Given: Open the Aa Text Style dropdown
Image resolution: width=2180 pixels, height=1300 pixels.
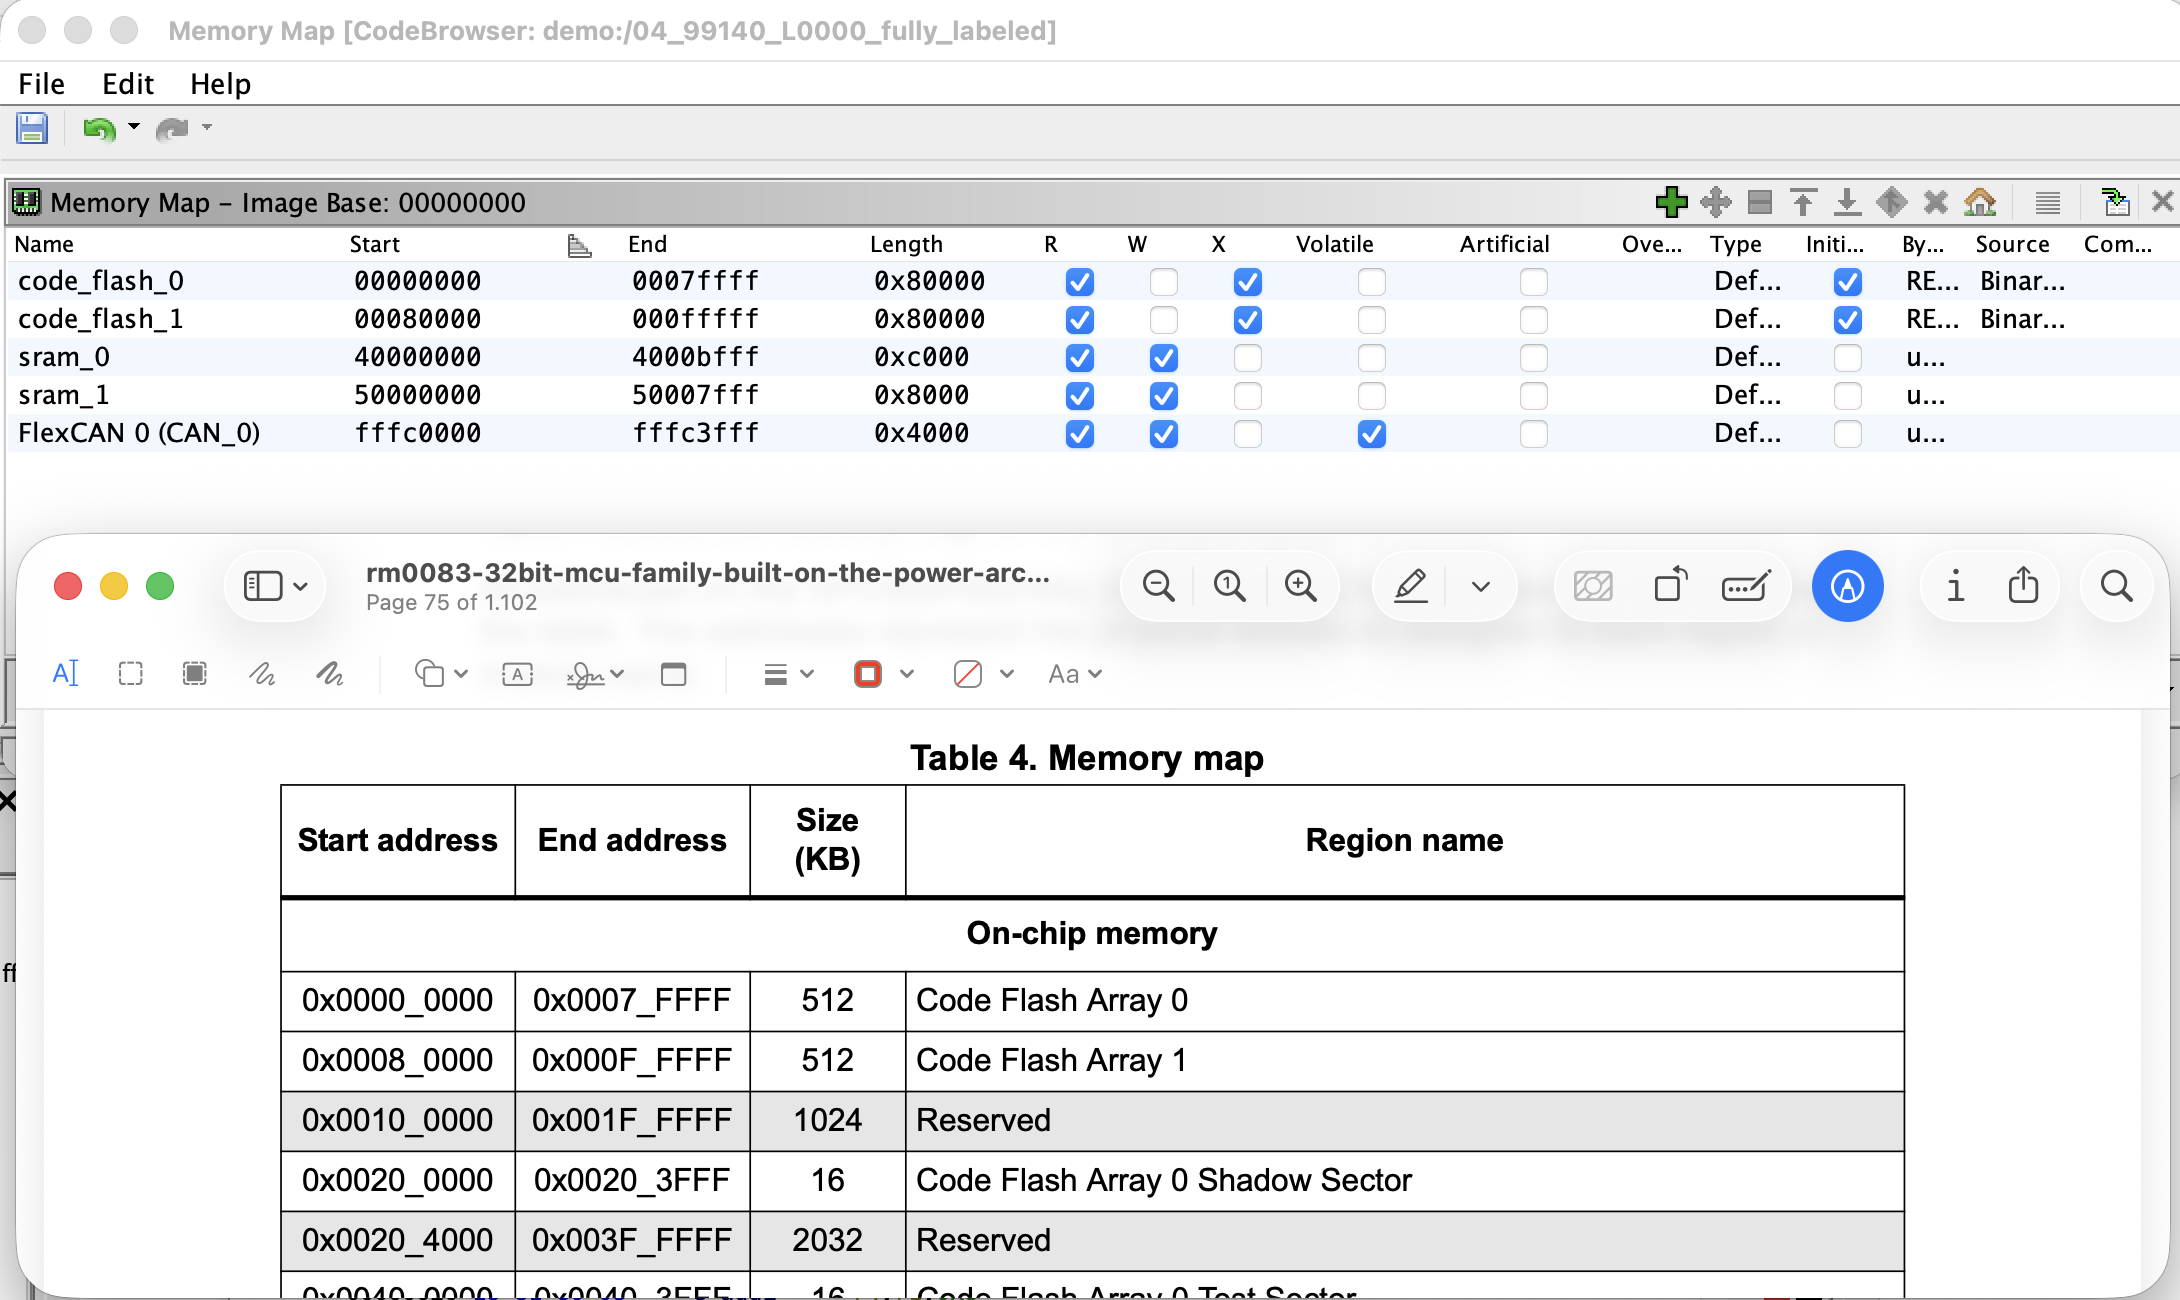Looking at the screenshot, I should (x=1074, y=675).
